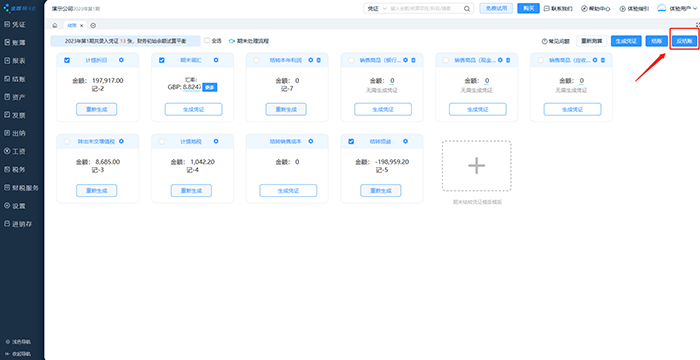Open settings gear on 计提地税 card
The image size is (700, 360).
coord(216,141)
